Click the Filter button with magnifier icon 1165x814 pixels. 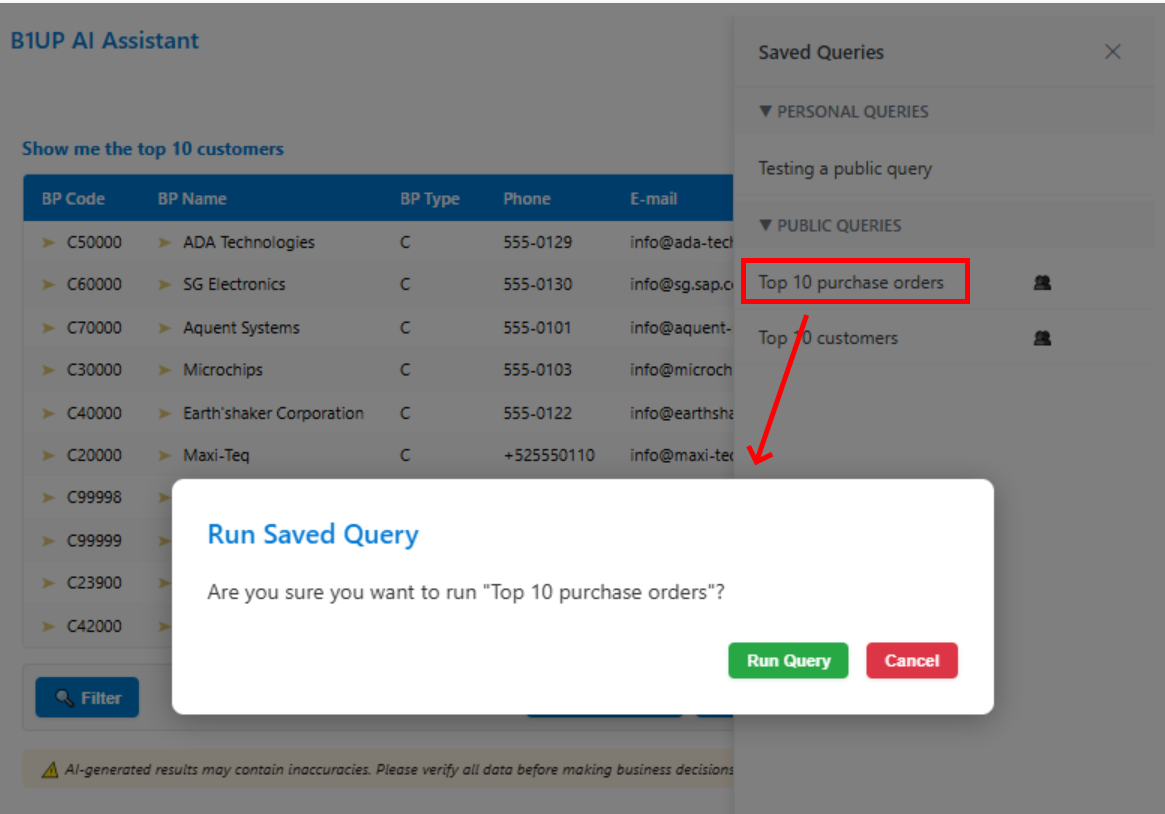tap(87, 698)
